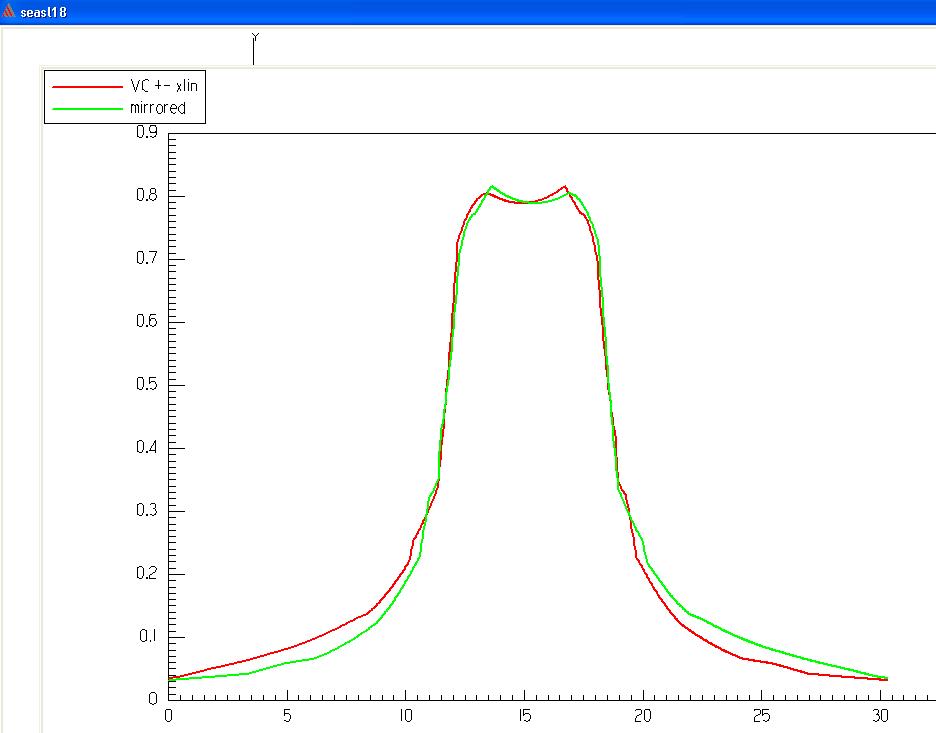Click y-axis tick label 0.9
Viewport: 936px width, 733px height.
pyautogui.click(x=147, y=132)
